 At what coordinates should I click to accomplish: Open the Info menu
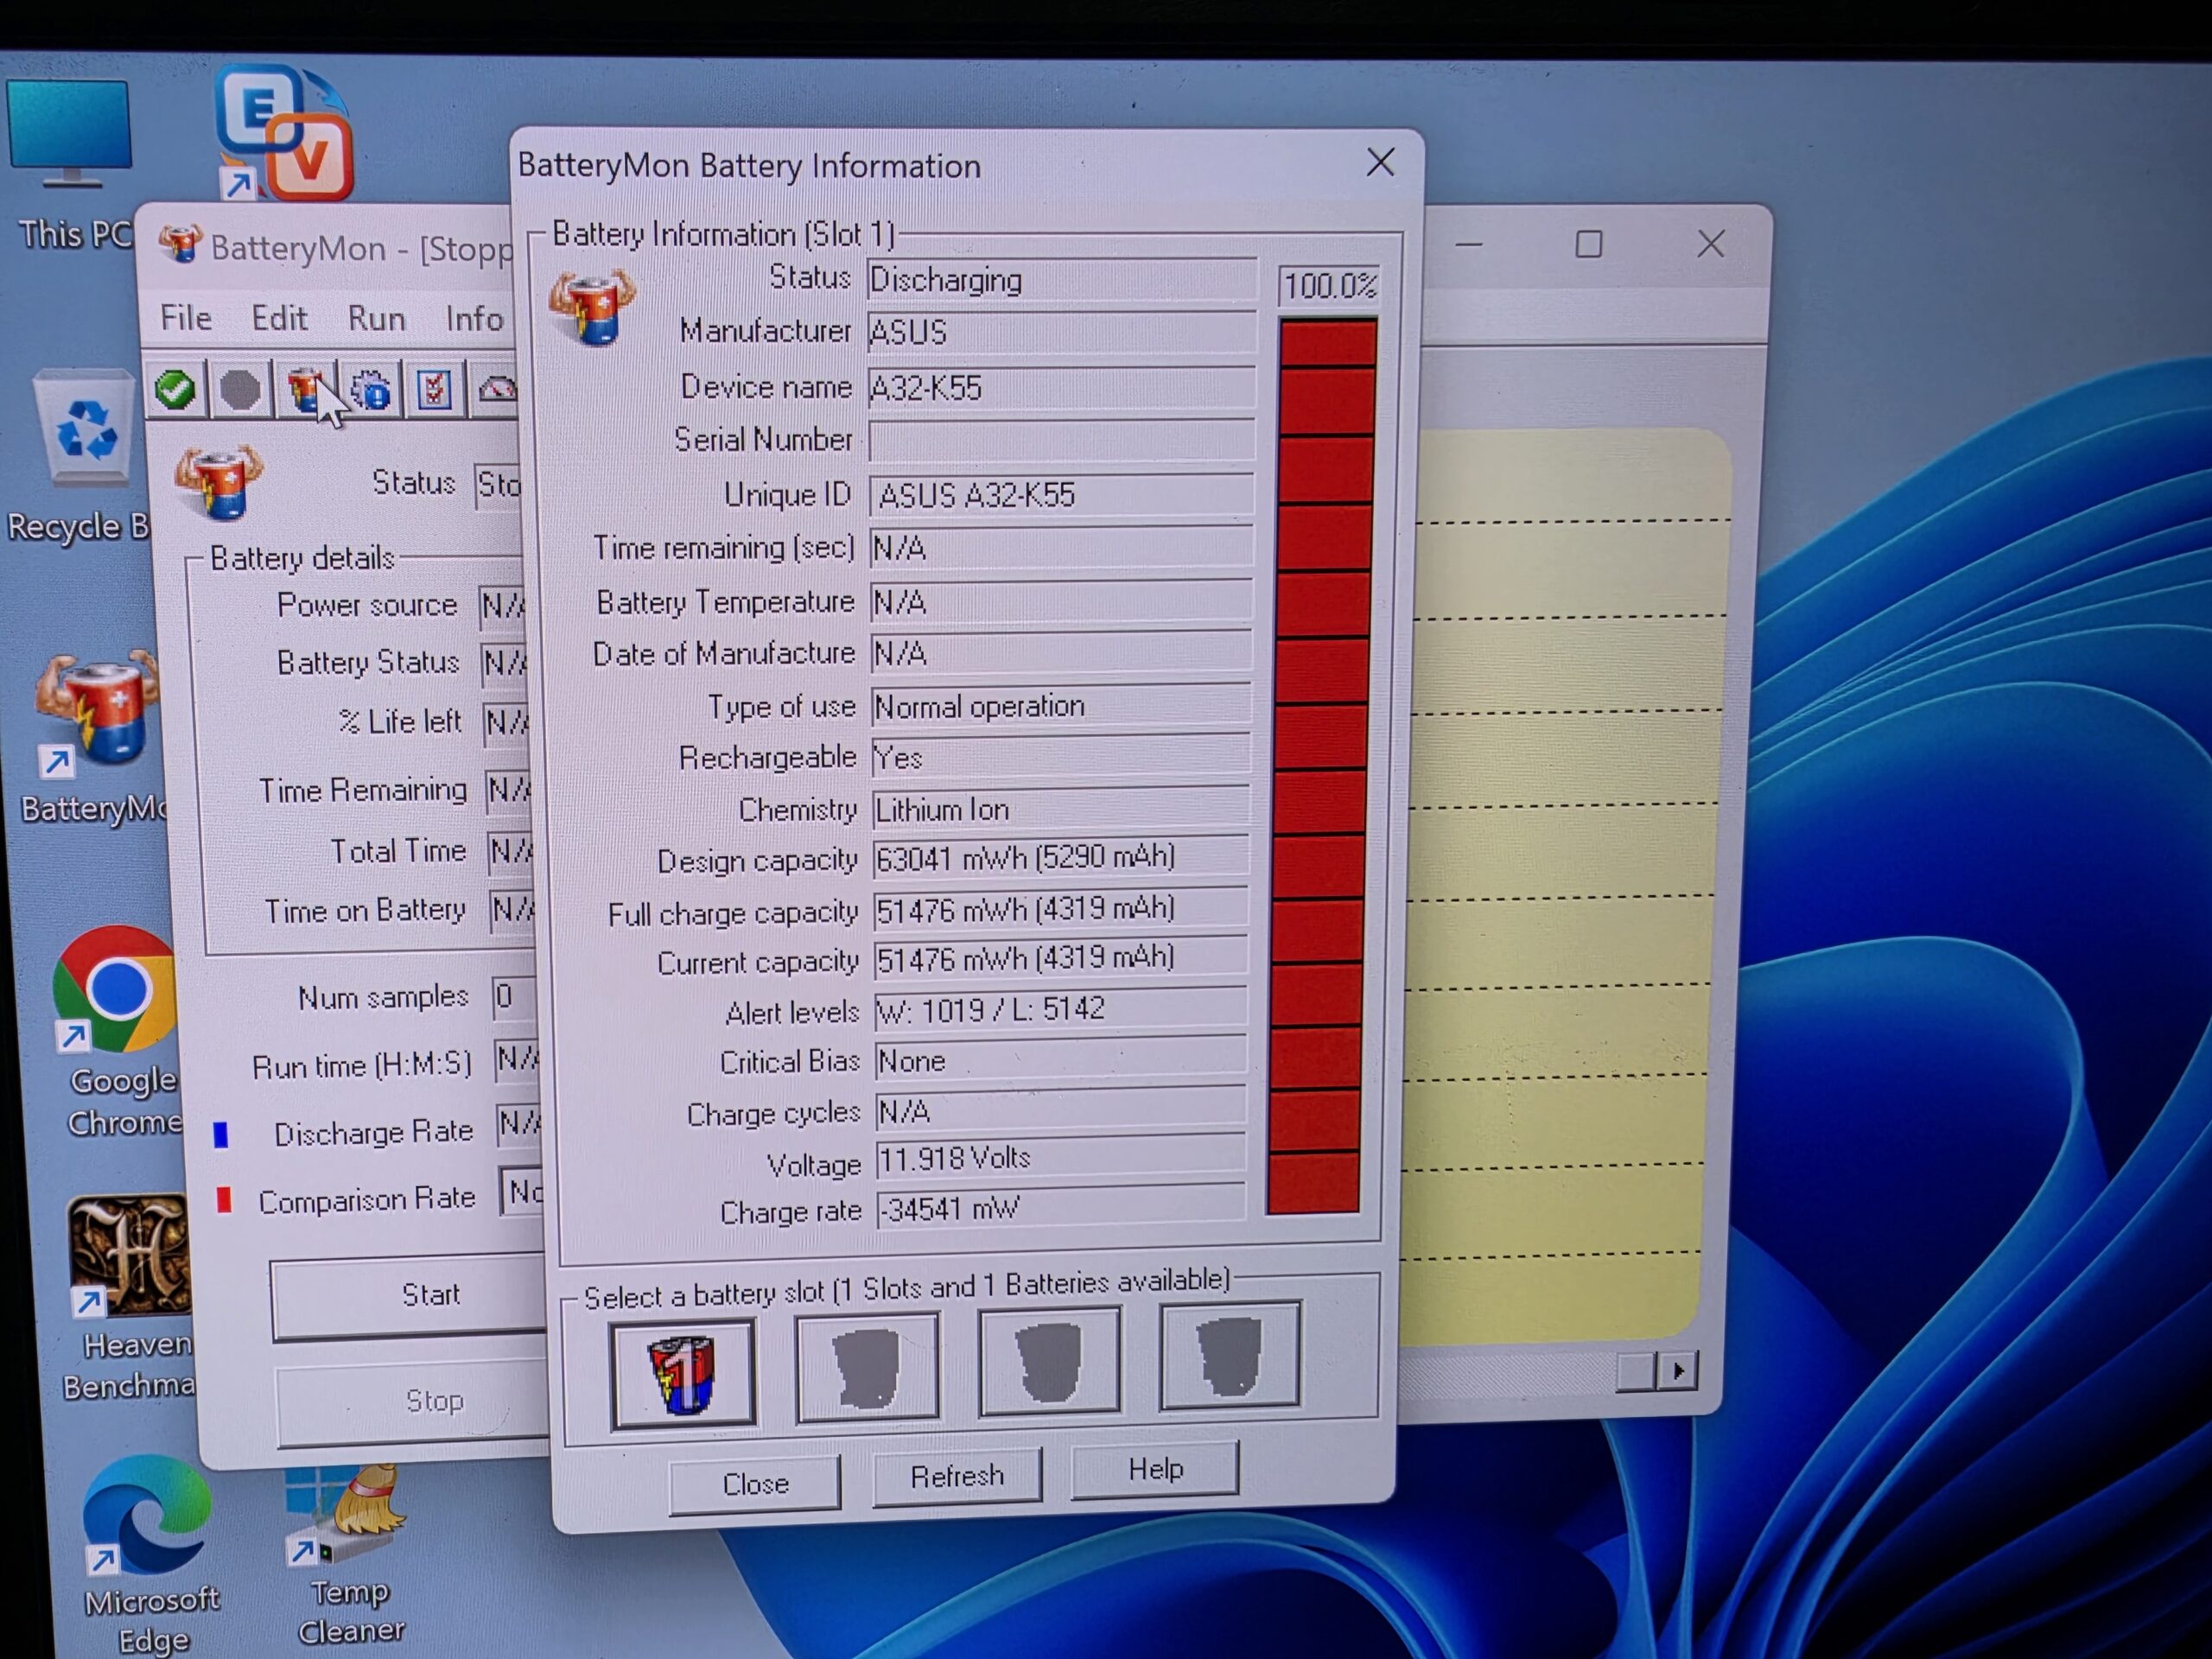point(474,318)
